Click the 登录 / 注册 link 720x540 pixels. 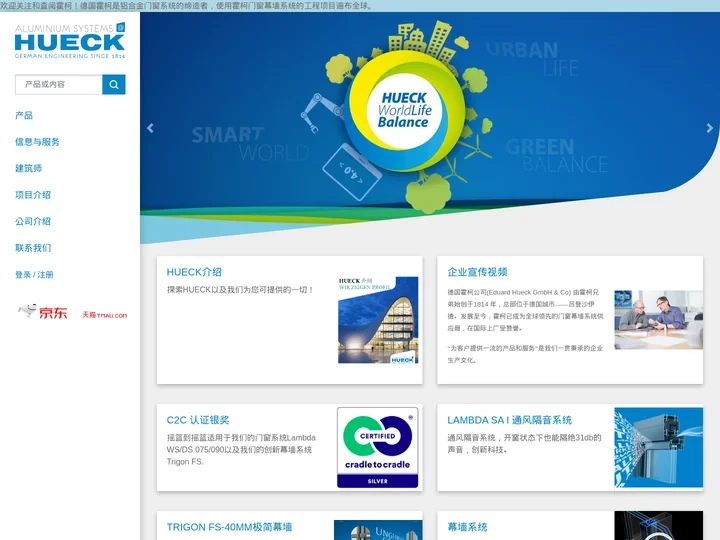[x=34, y=275]
